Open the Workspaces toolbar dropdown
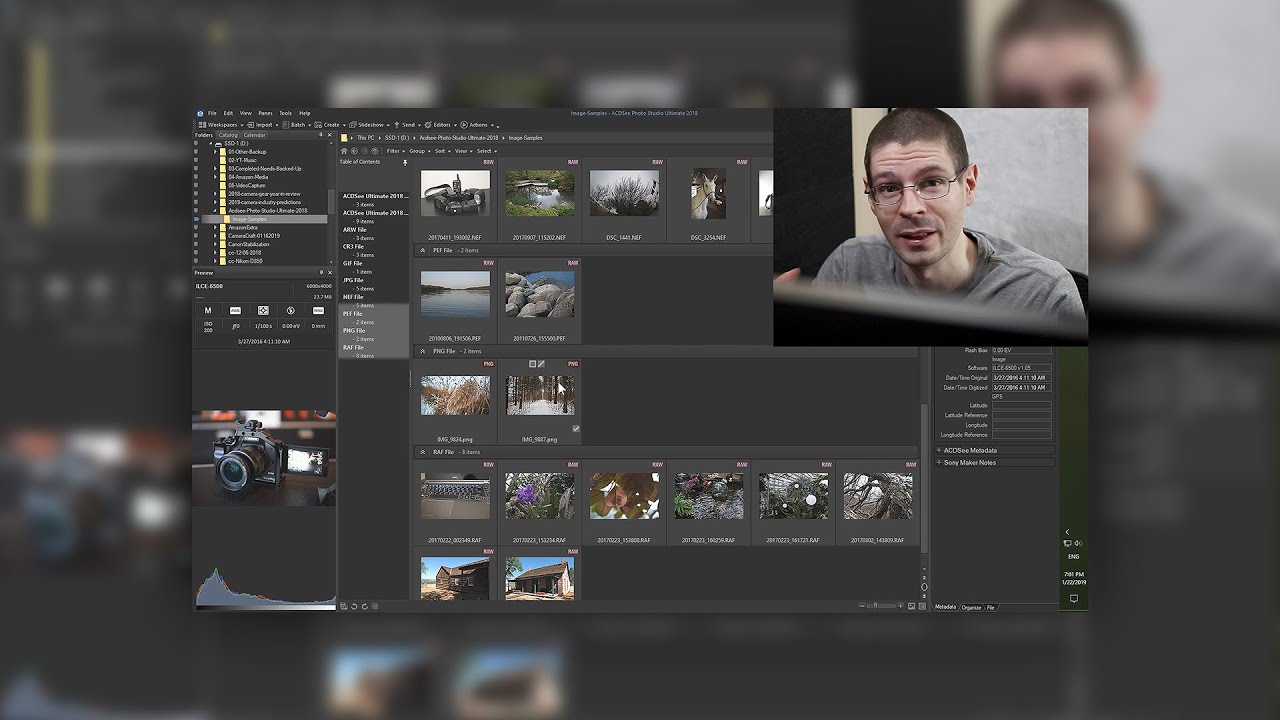 [220, 125]
